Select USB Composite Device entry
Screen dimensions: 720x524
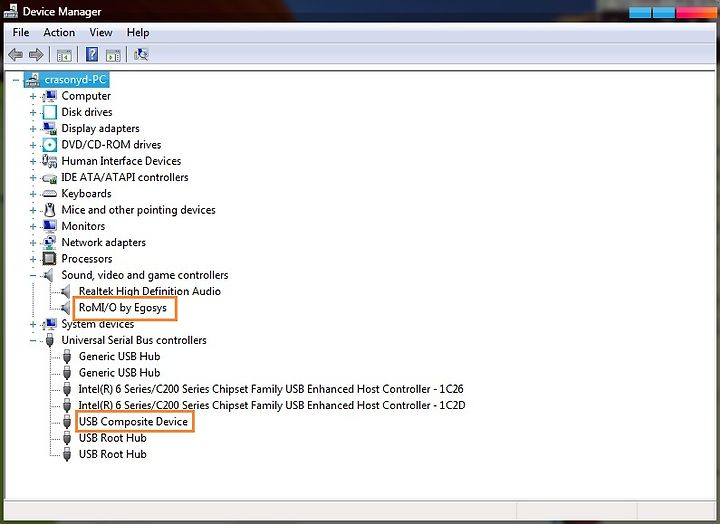click(x=133, y=422)
